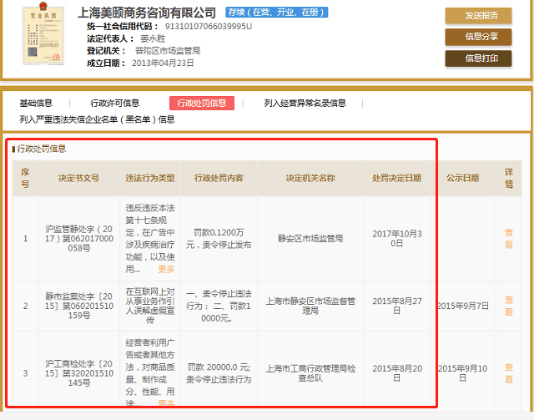Click the 信息分享 button
The height and width of the screenshot is (420, 535).
point(478,37)
